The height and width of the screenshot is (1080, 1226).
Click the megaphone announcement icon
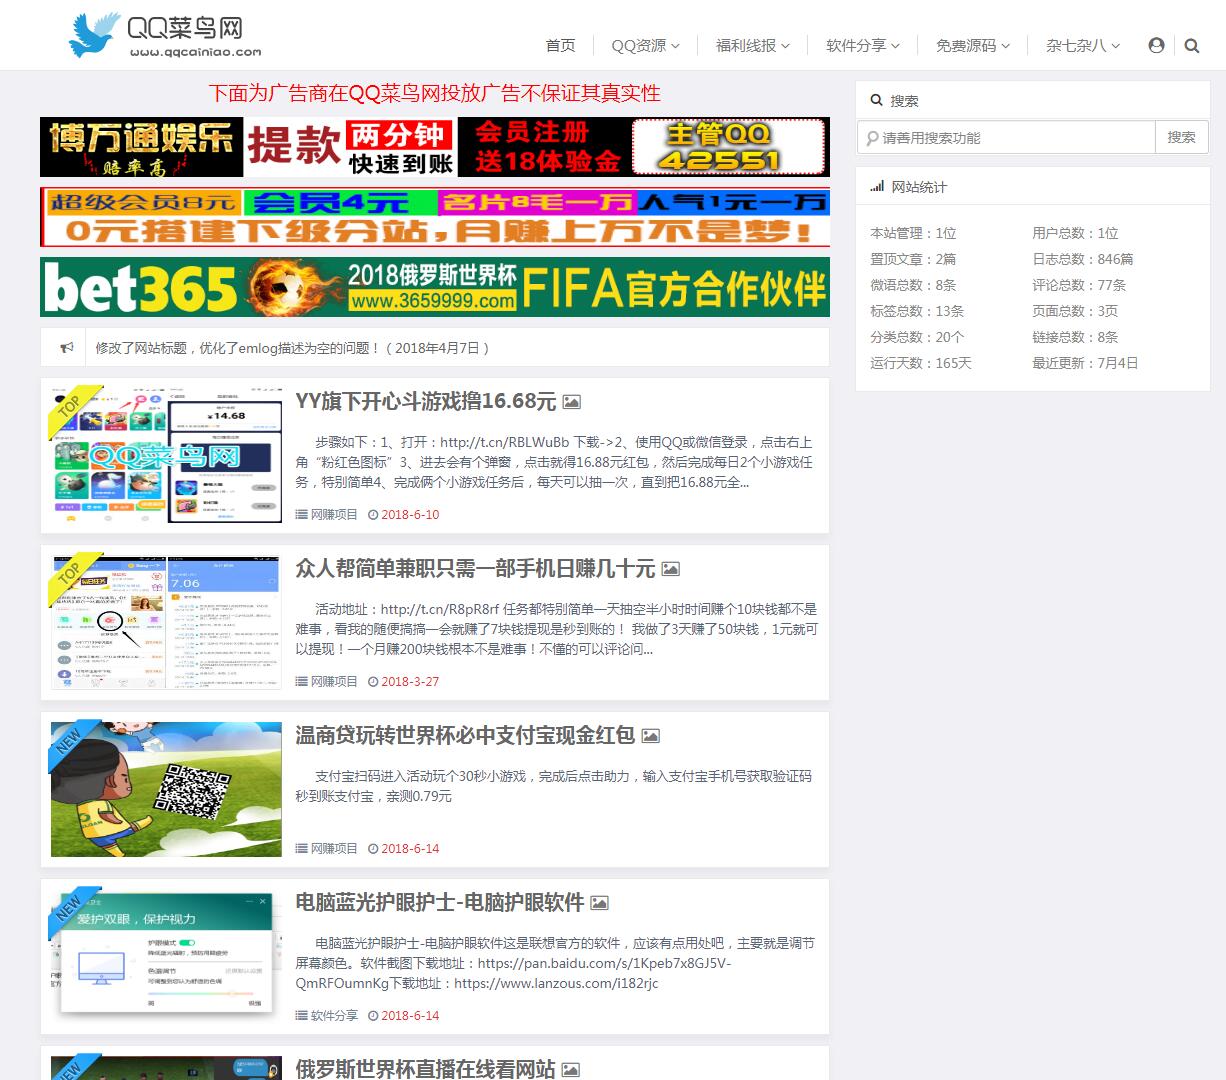click(x=67, y=348)
